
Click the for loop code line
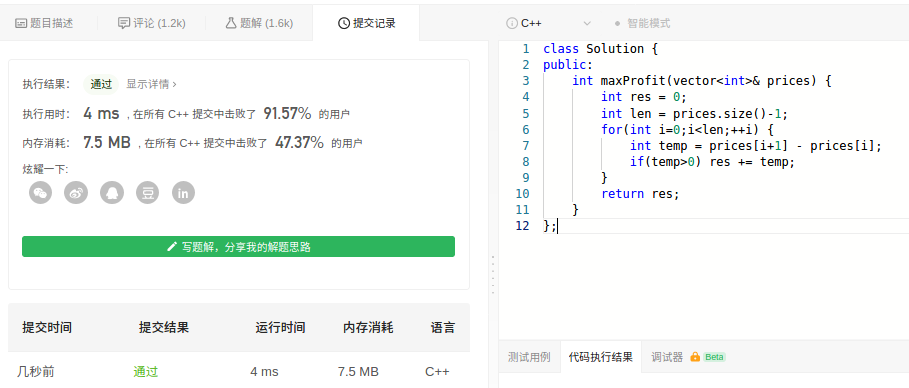687,129
